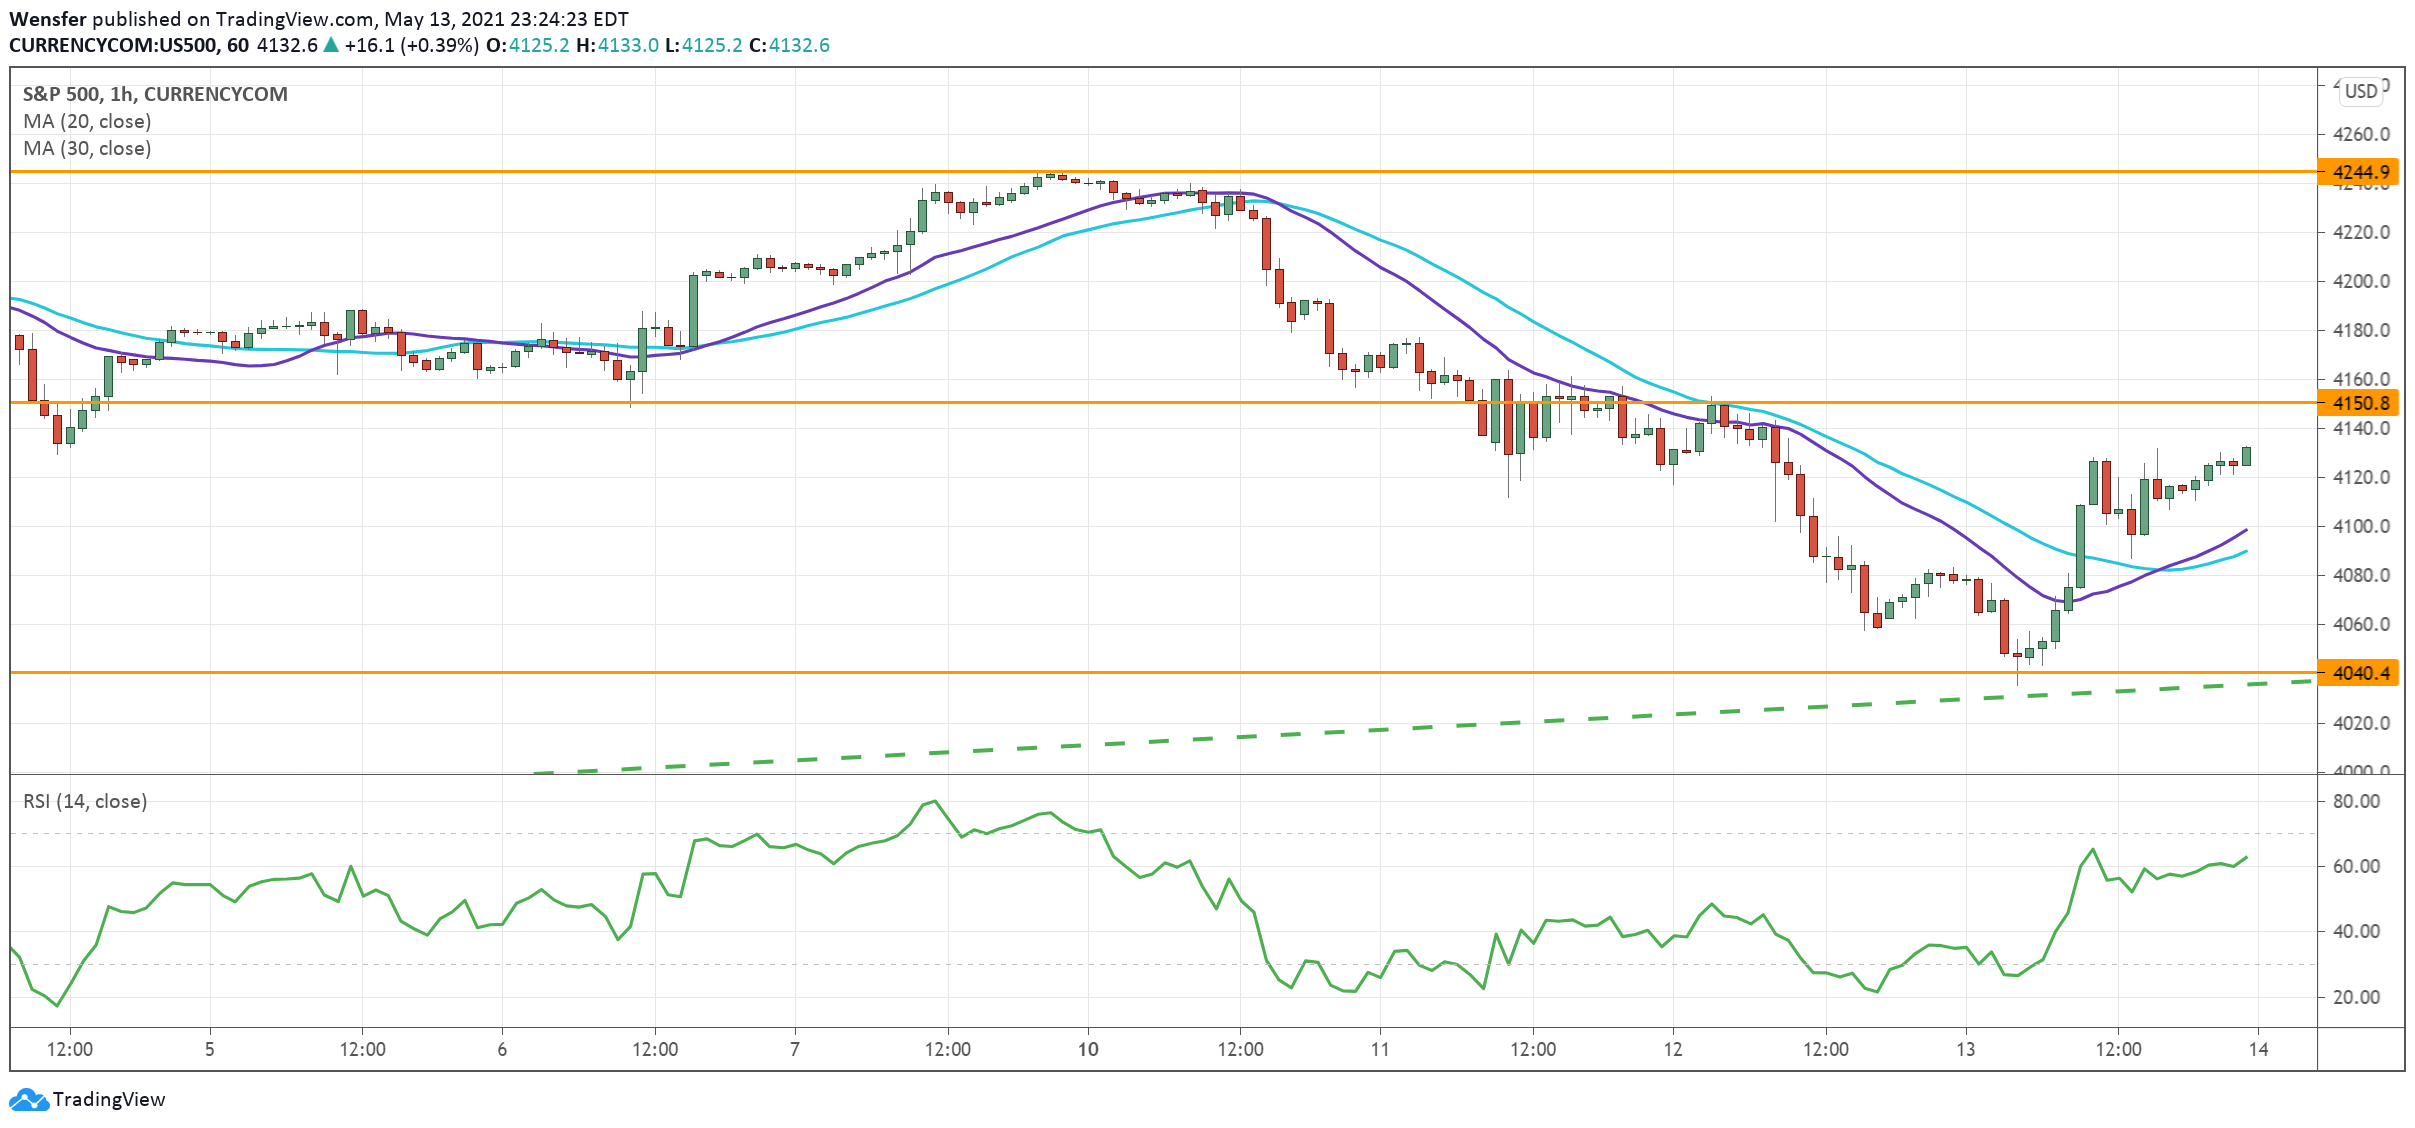Screen dimensions: 2415x1128
Task: Click the Wensfer author name
Action: click(x=47, y=19)
